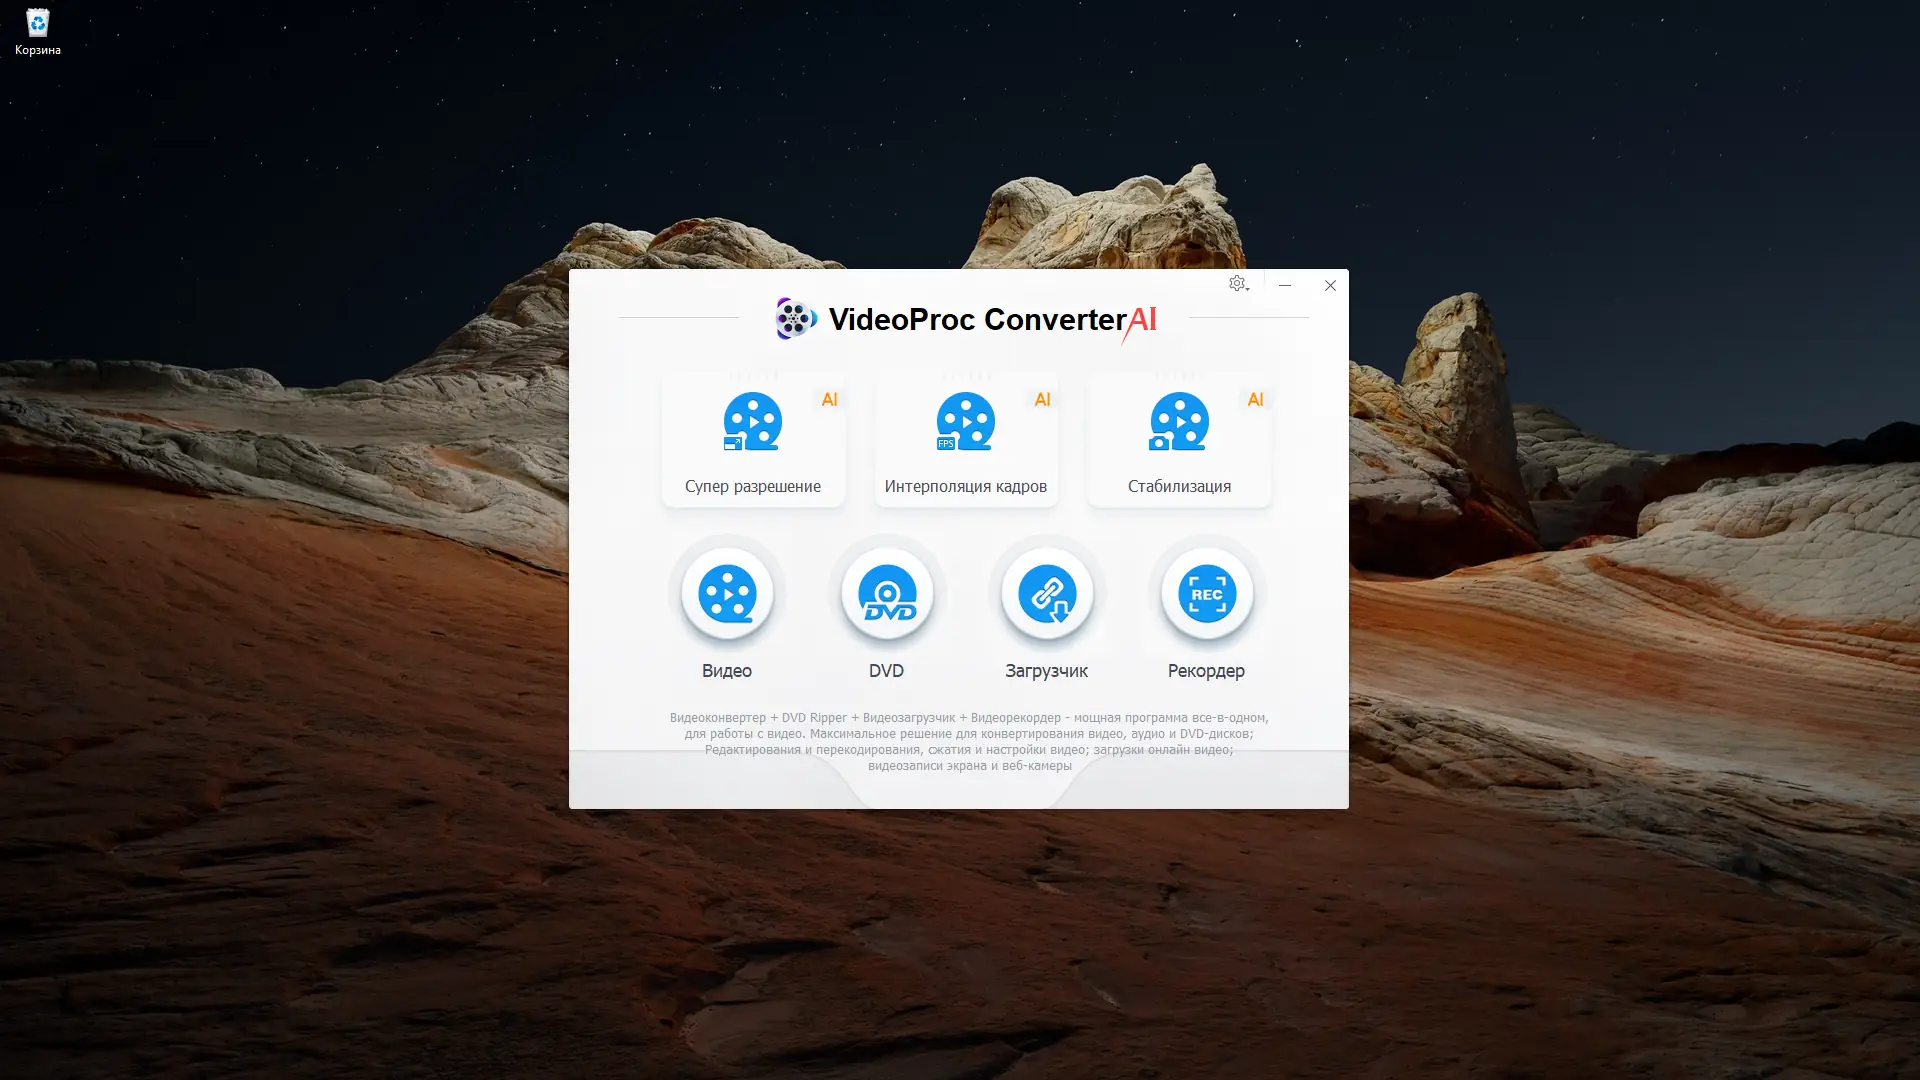Start the Рекордер screen recorder

[1207, 594]
